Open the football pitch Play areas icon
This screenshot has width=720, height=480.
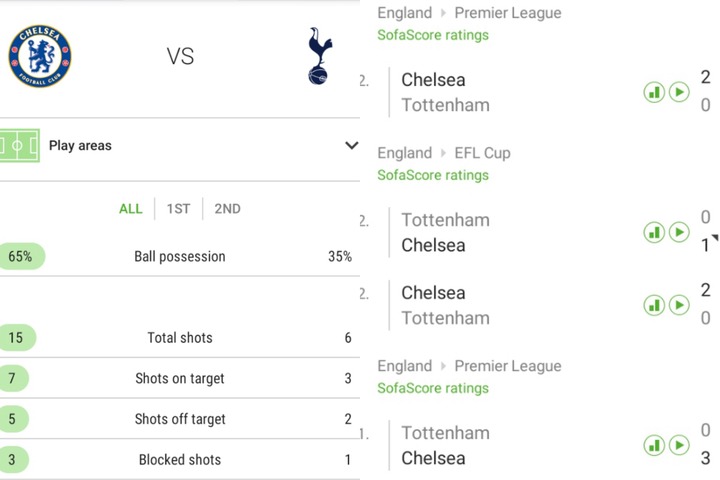[x=19, y=146]
